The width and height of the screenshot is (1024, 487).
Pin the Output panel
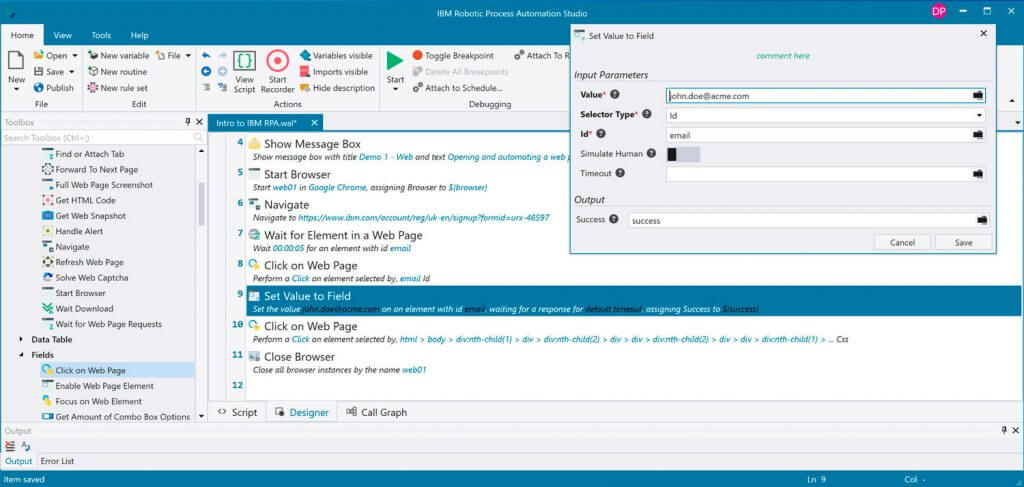pos(1004,431)
